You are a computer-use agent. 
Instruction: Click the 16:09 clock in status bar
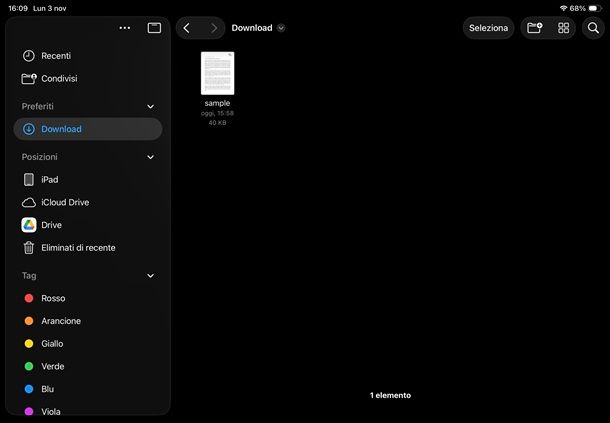click(18, 8)
